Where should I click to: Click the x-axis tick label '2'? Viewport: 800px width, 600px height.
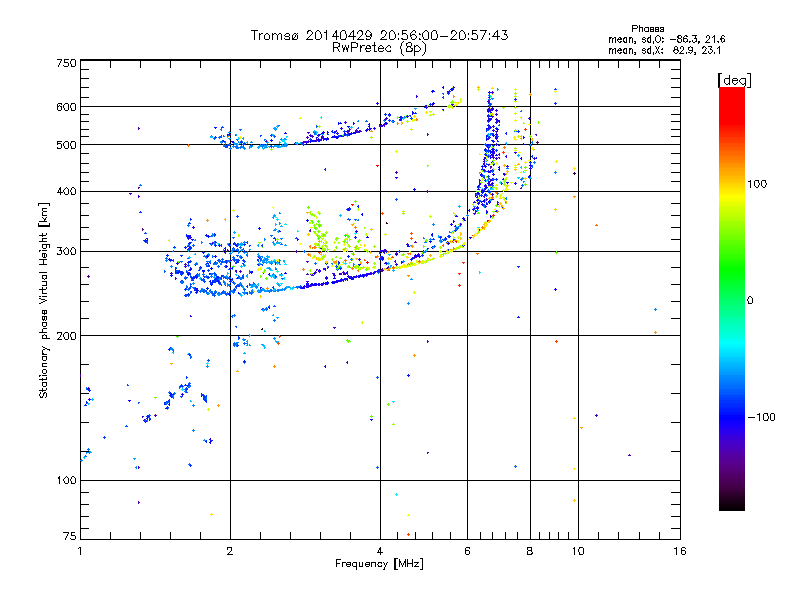(x=230, y=551)
